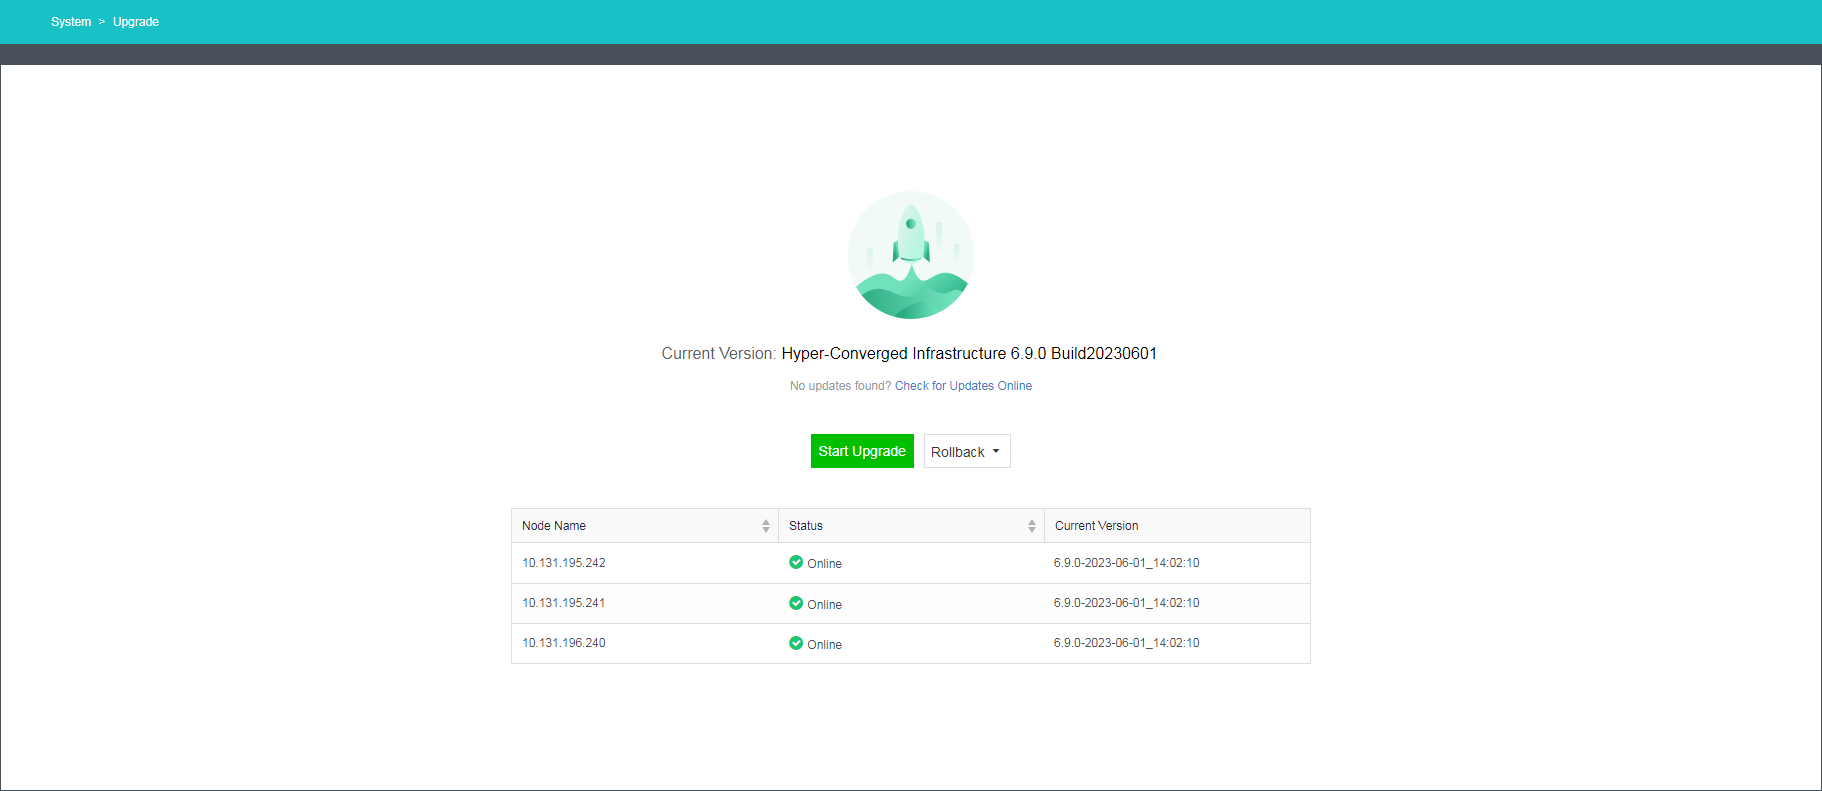Image resolution: width=1822 pixels, height=791 pixels.
Task: Click the version cell for node 10.131.195.242
Action: (x=1126, y=563)
